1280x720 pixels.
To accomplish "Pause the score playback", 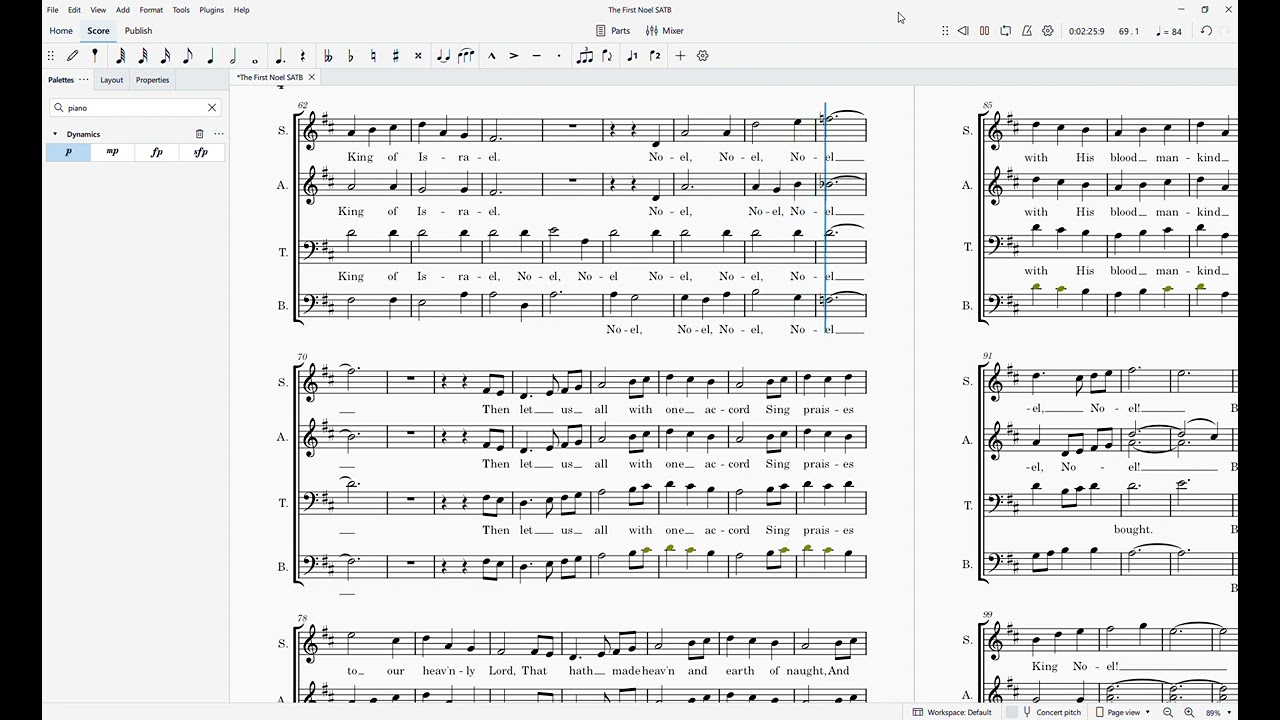I will coord(985,31).
